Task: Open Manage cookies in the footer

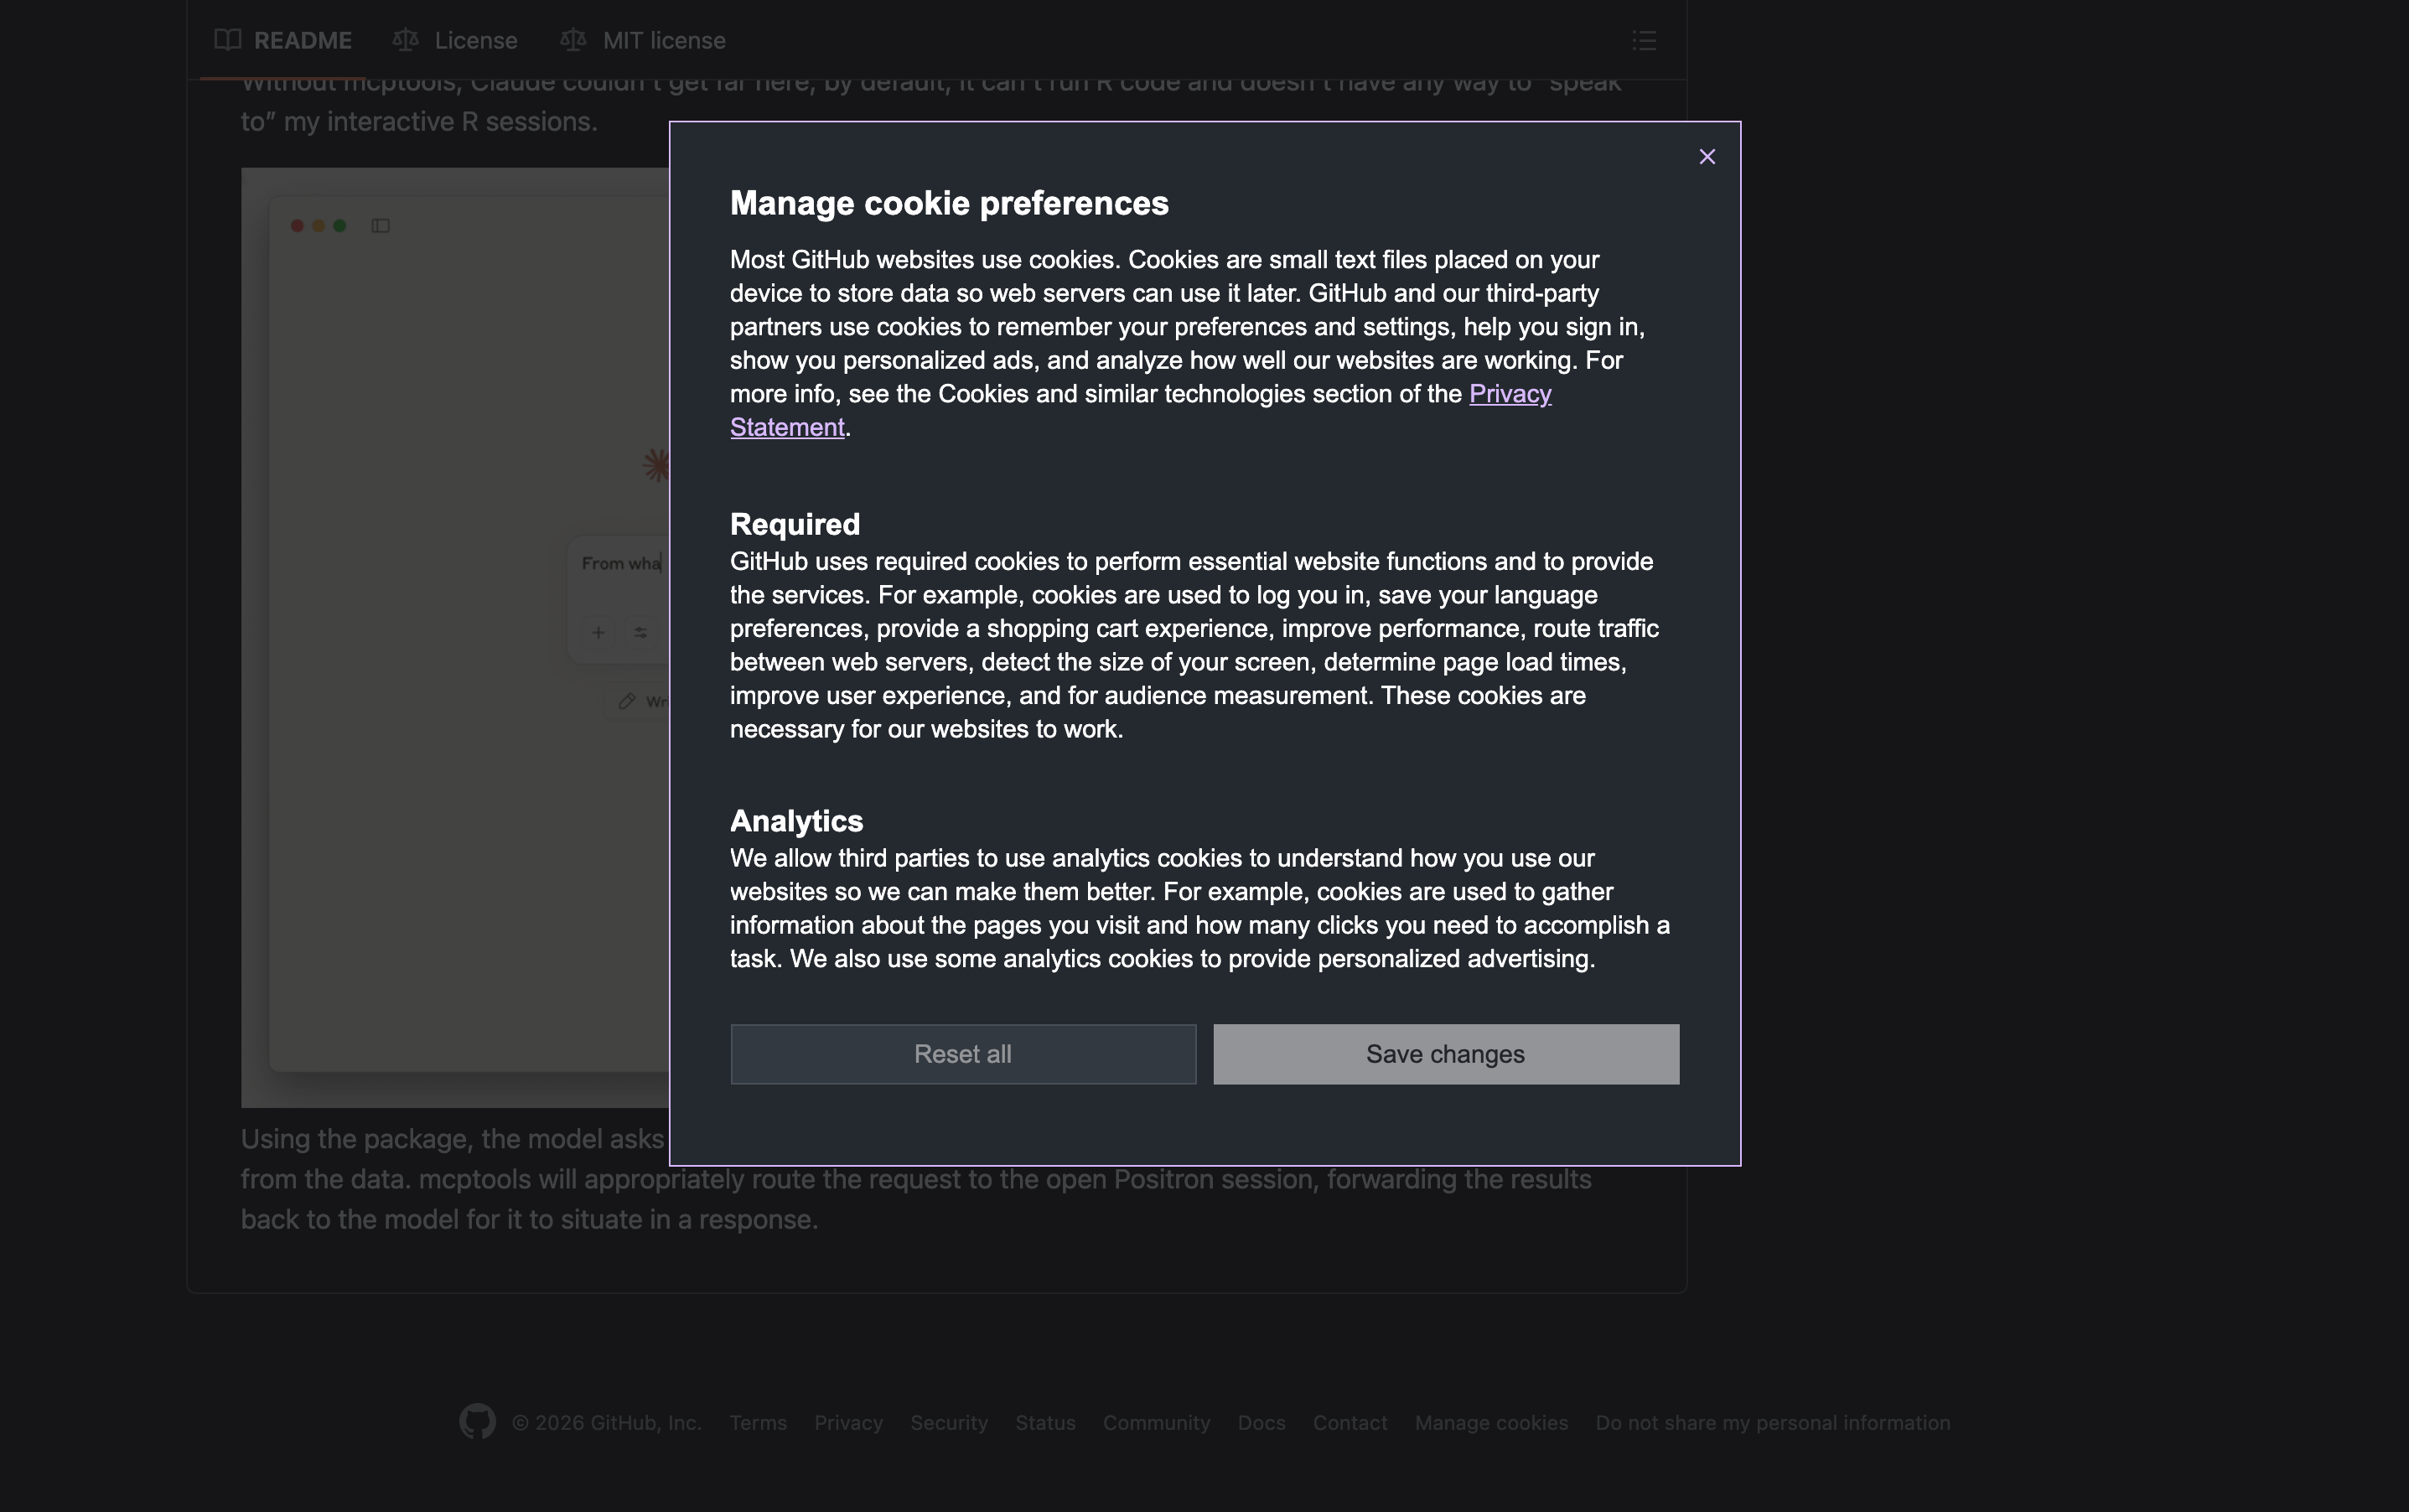Action: (1491, 1422)
